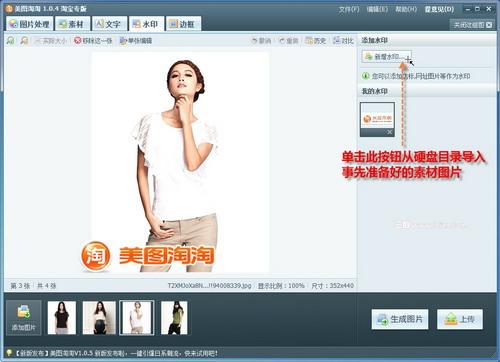Click the 新增水印 button
The height and width of the screenshot is (362, 500).
(387, 57)
